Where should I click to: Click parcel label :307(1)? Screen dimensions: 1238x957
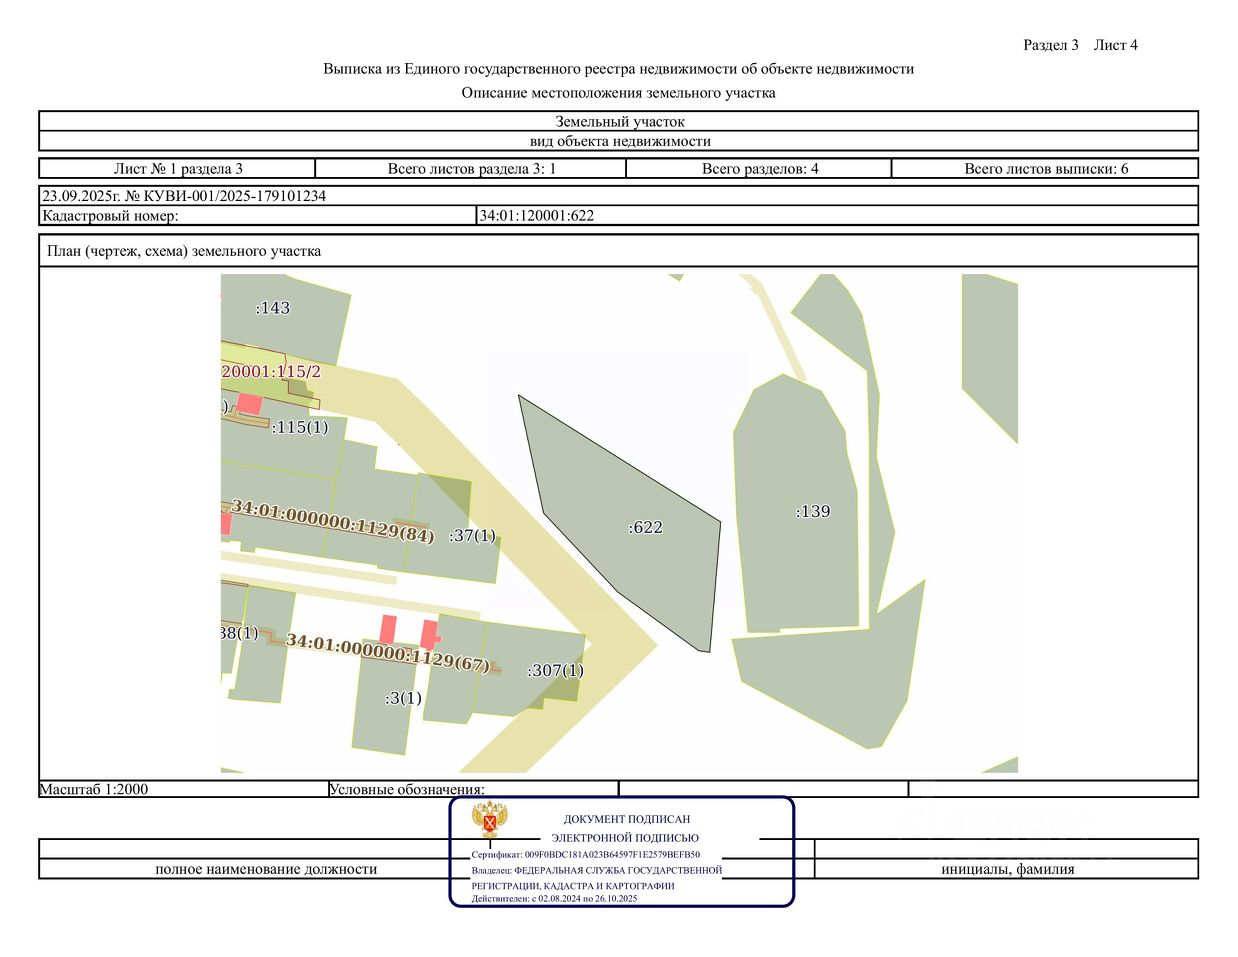click(x=555, y=670)
